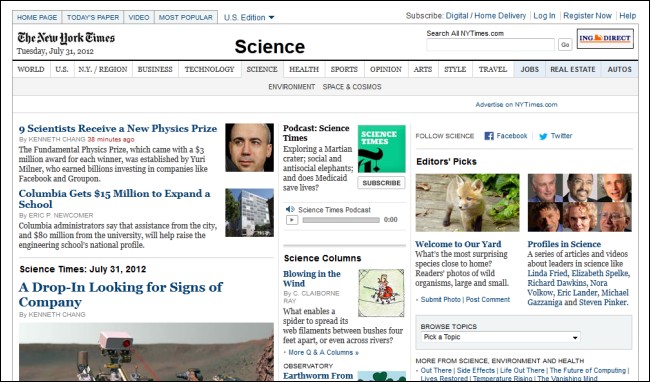Click the Facebook icon next to Follow Science
This screenshot has width=650, height=382.
click(489, 136)
